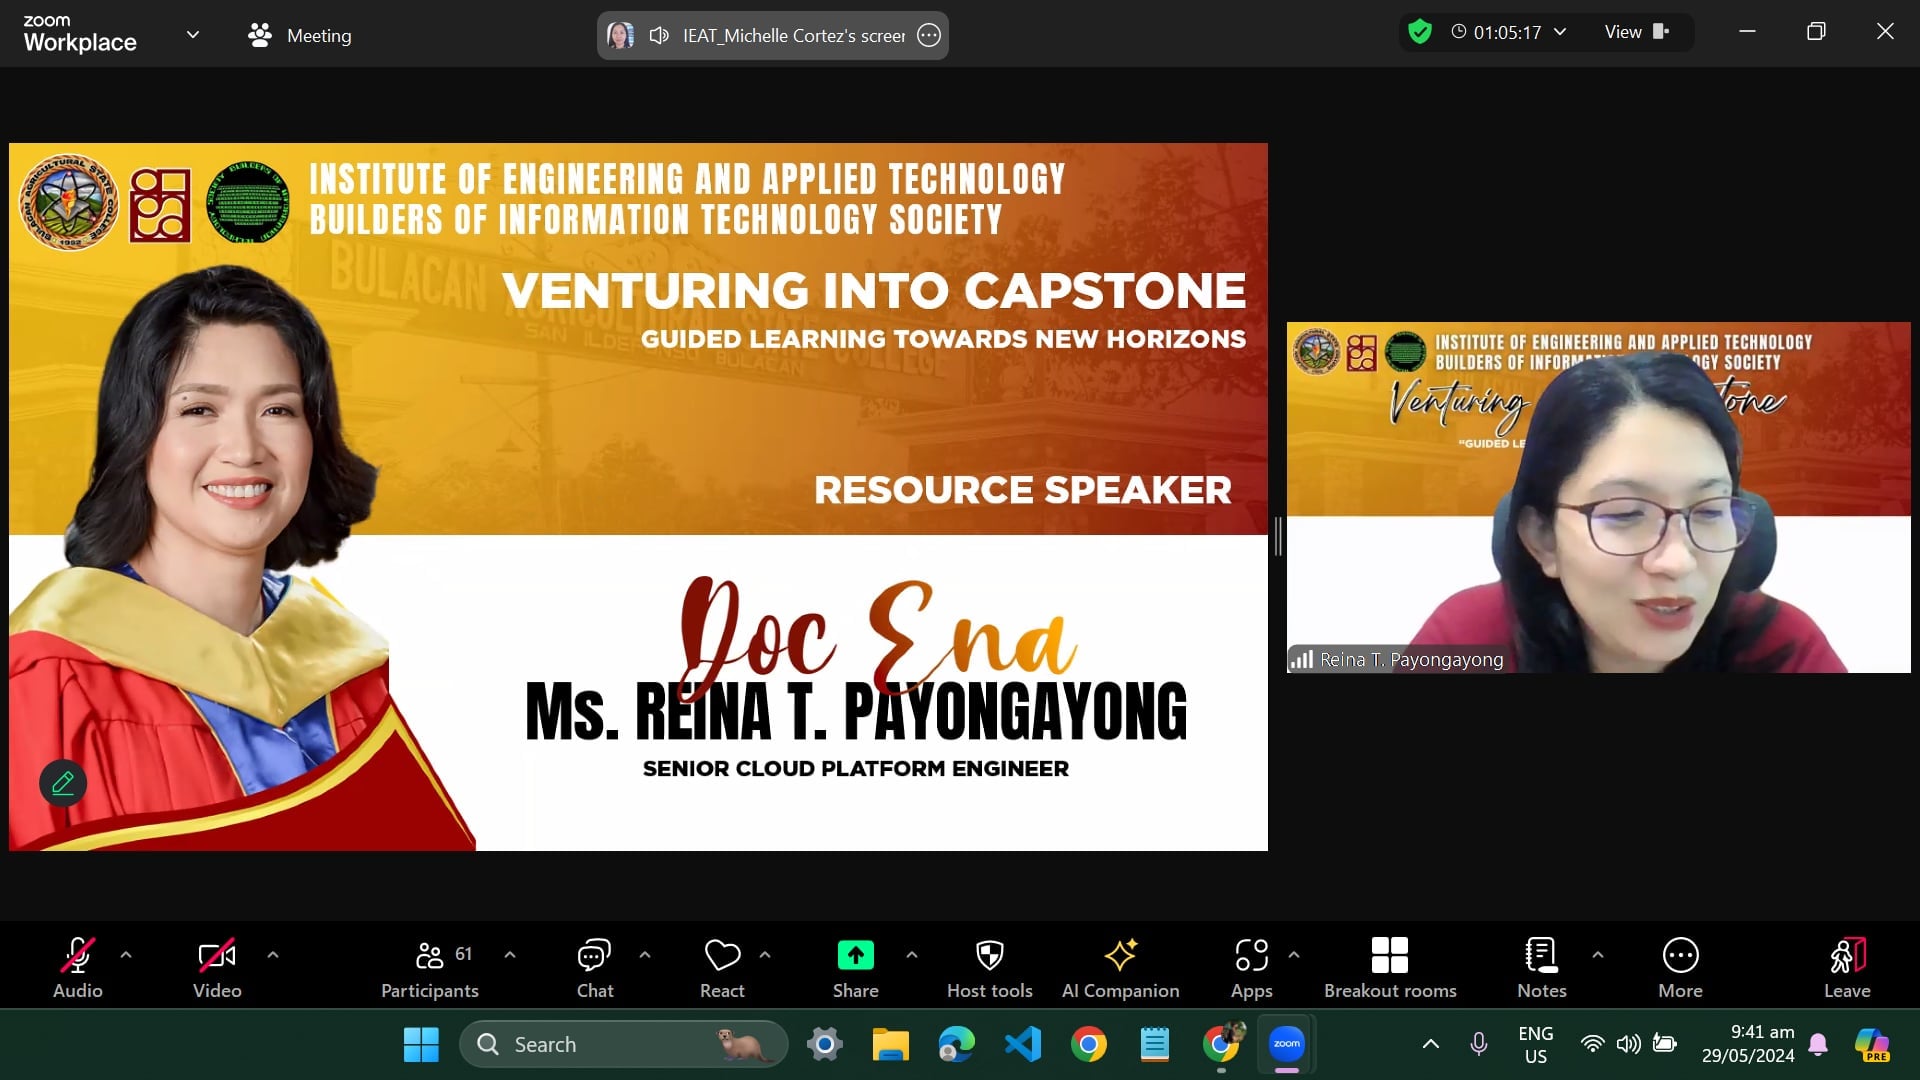The width and height of the screenshot is (1920, 1080).
Task: Switch to the Meeting tab
Action: [x=300, y=35]
